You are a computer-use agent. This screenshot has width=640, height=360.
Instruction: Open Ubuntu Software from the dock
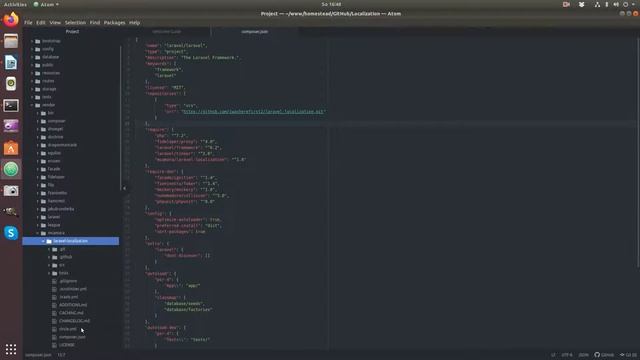click(11, 148)
